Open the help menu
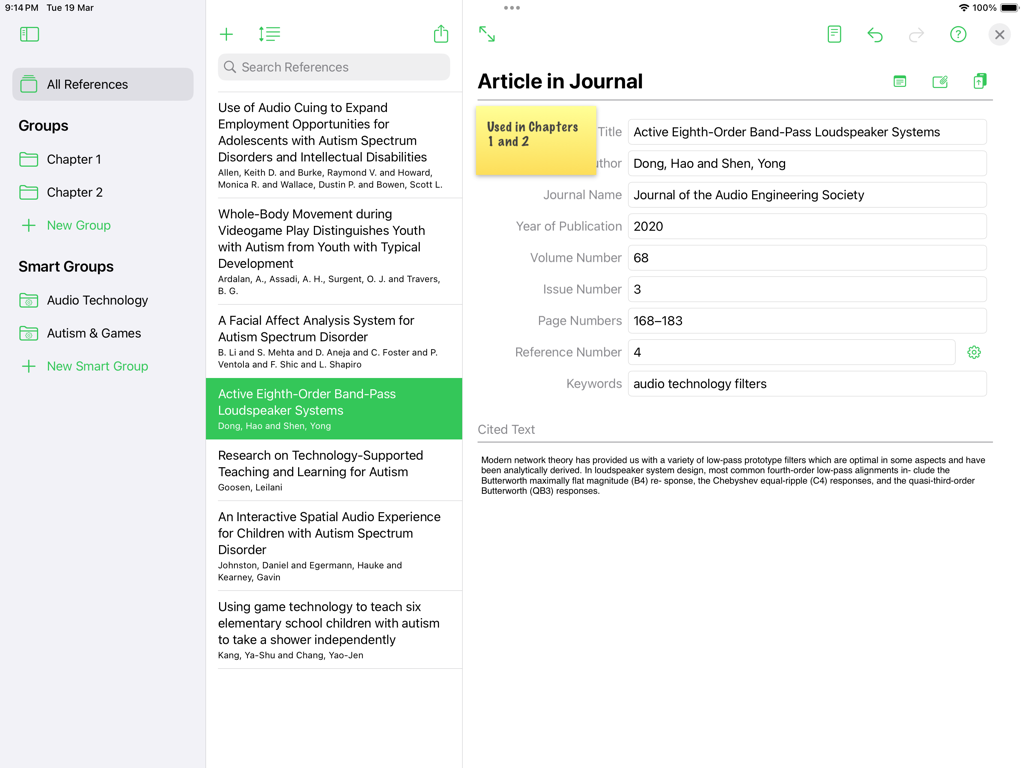The image size is (1024, 768). pos(957,34)
